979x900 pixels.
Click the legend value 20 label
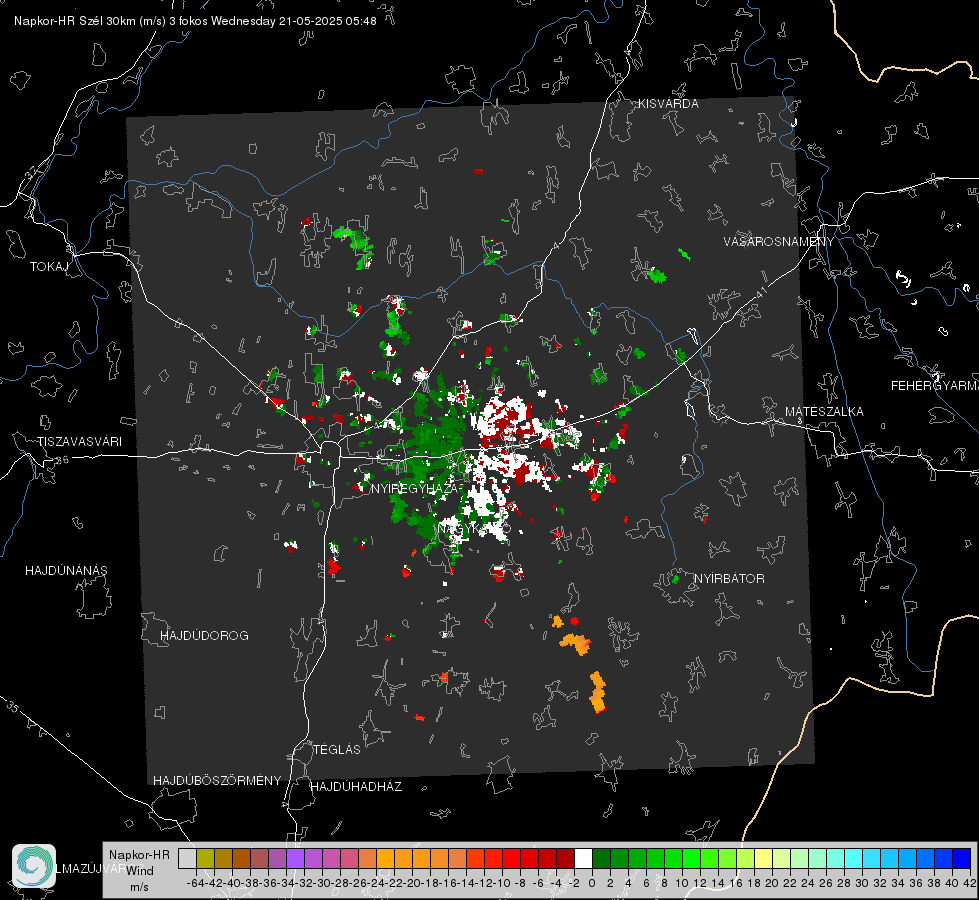tap(772, 883)
